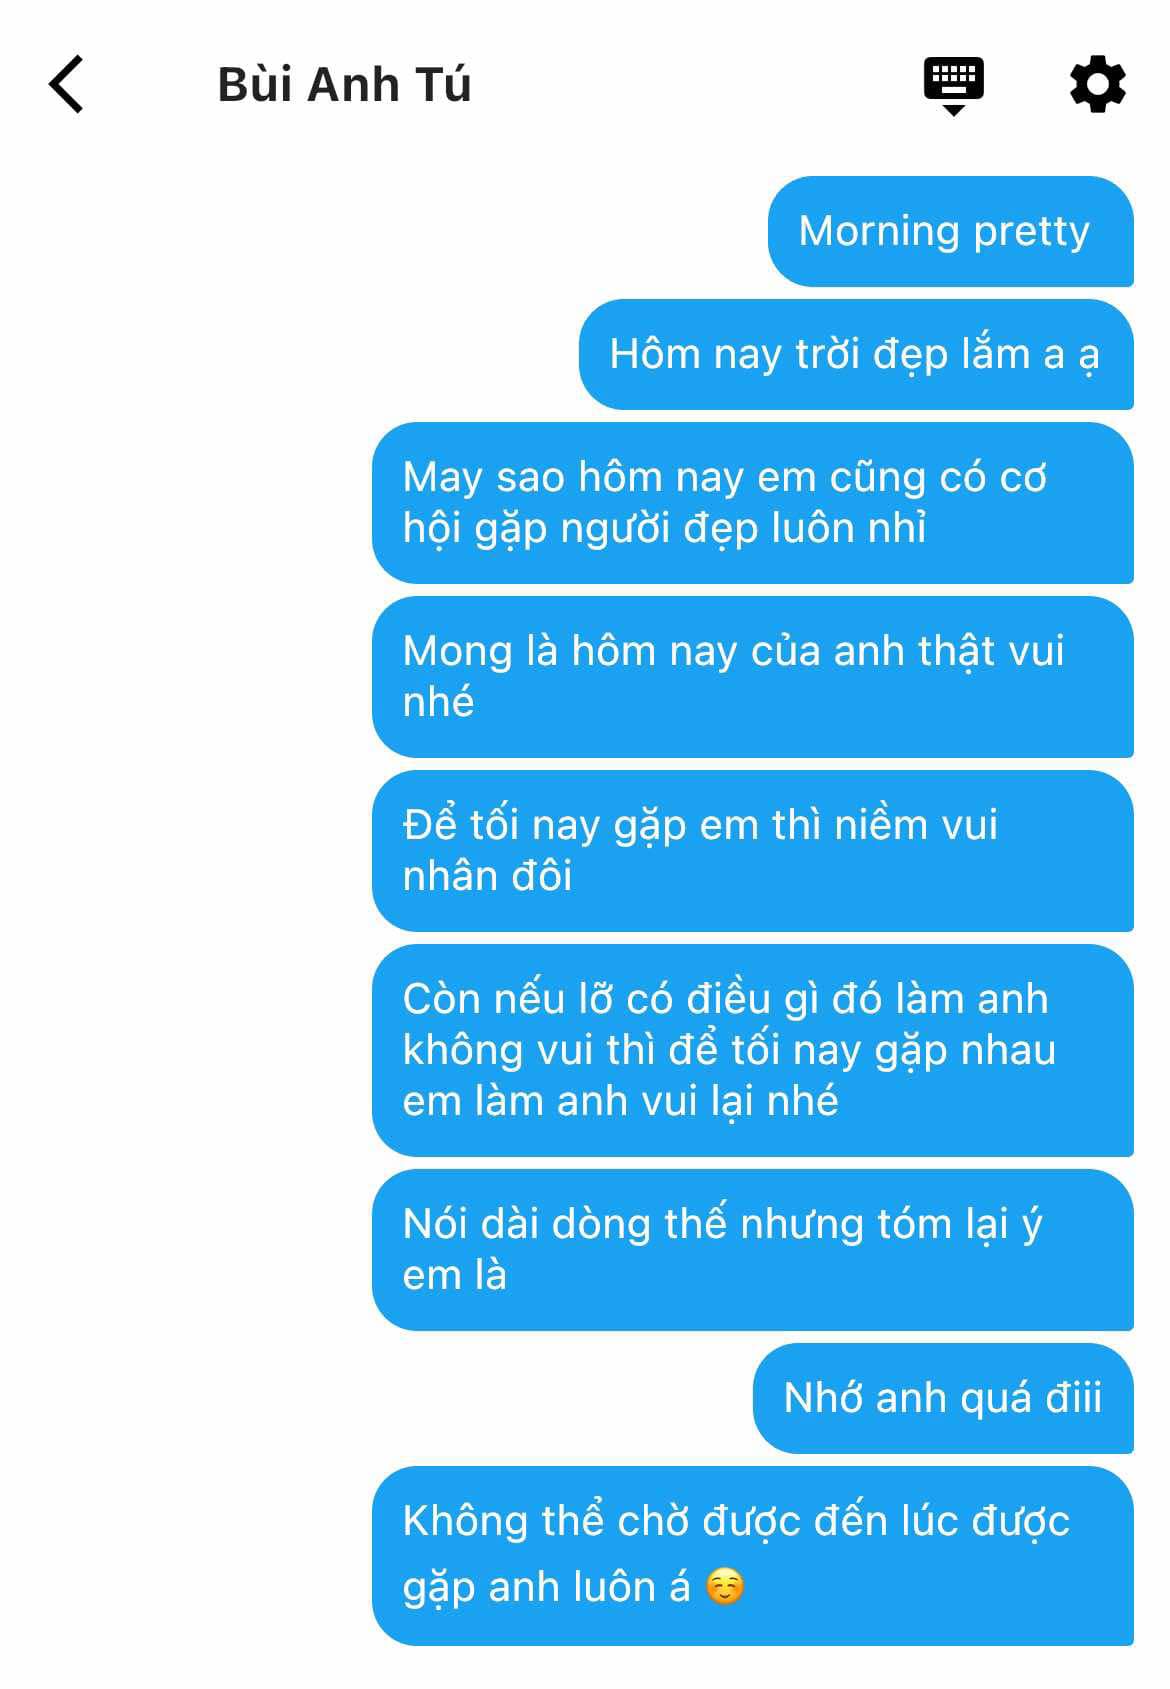Image resolution: width=1170 pixels, height=1689 pixels.
Task: Select the "Không thể chờ được" message bubble
Action: 752,1556
